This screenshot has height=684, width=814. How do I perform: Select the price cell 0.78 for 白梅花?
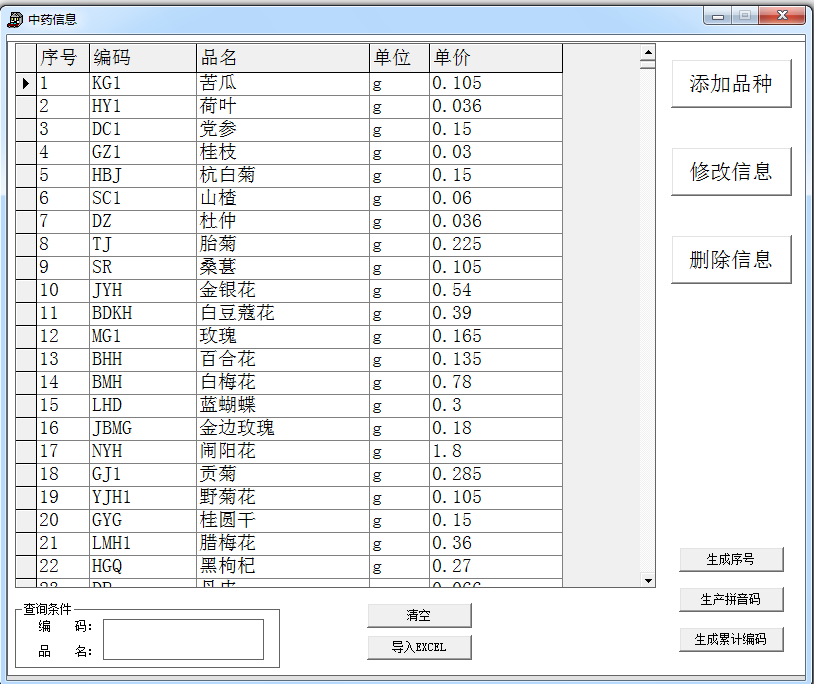(495, 382)
